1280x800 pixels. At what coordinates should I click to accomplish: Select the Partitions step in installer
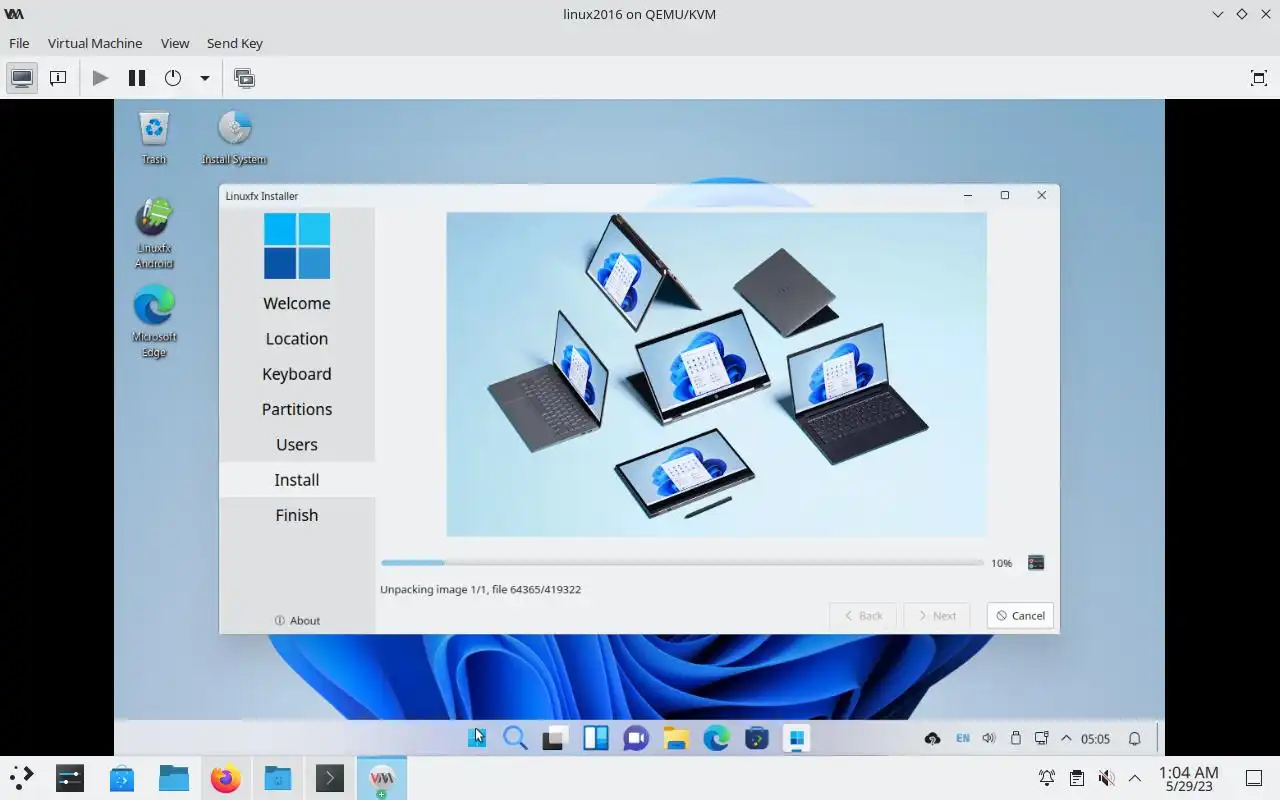point(297,409)
